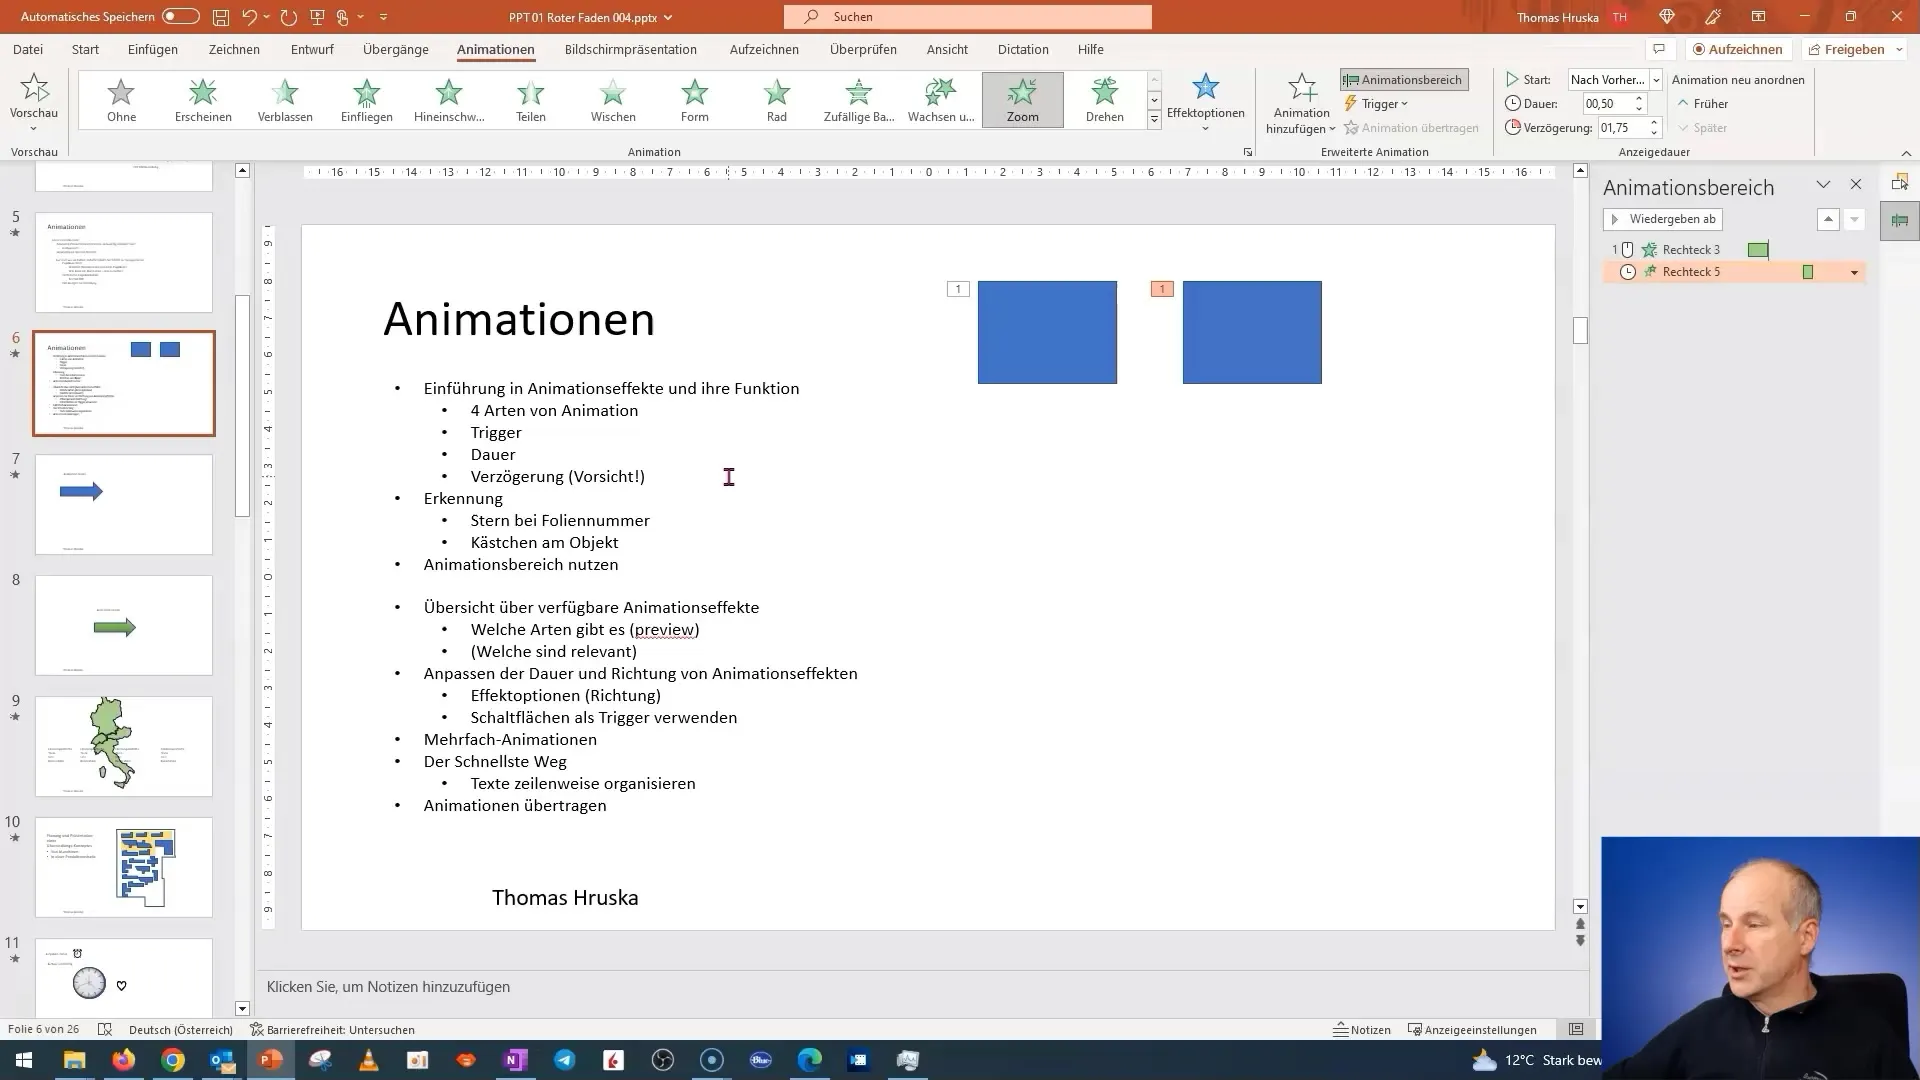Expand the Trigger dropdown in ribbon
The height and width of the screenshot is (1080, 1920).
[1377, 103]
